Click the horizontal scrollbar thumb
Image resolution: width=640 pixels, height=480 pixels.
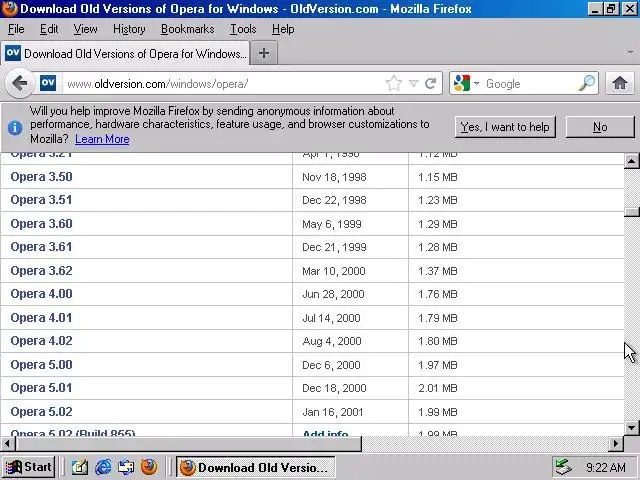188,443
